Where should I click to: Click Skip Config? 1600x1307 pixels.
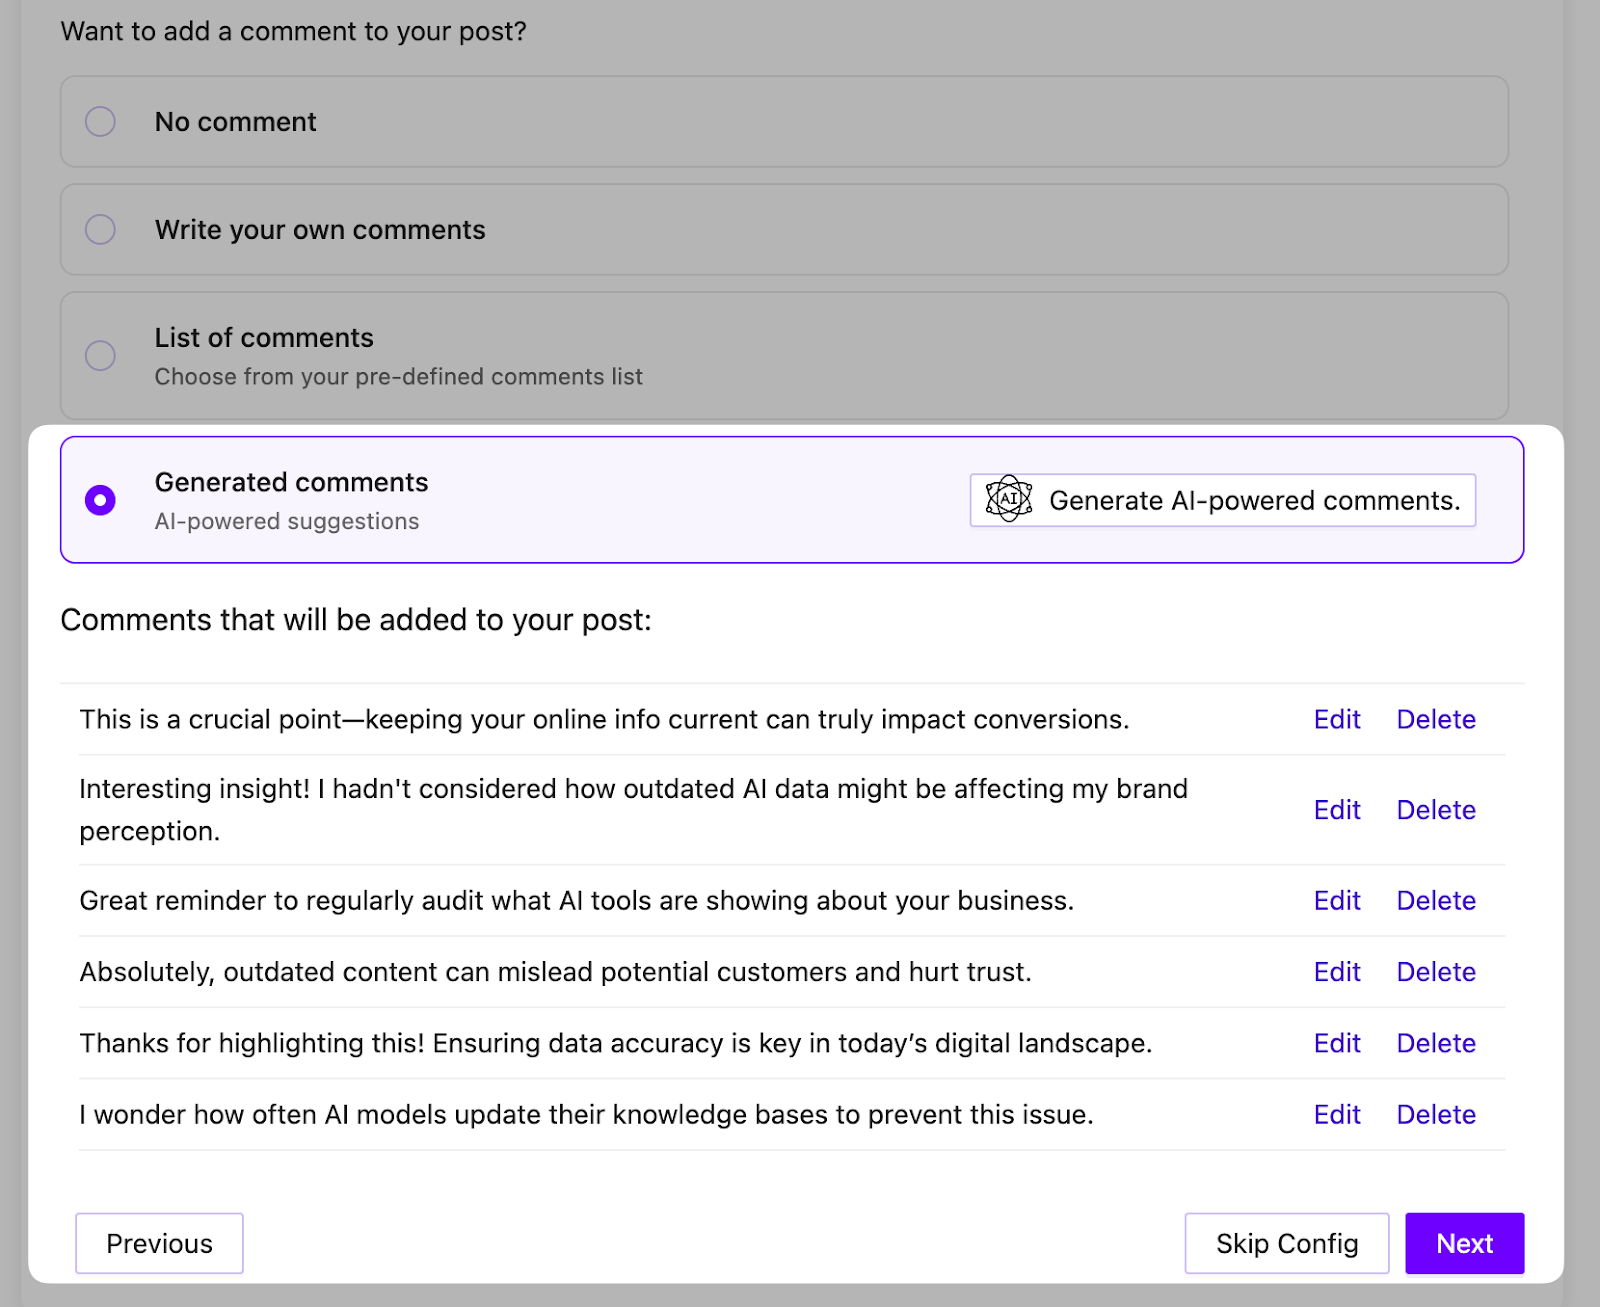click(1287, 1243)
